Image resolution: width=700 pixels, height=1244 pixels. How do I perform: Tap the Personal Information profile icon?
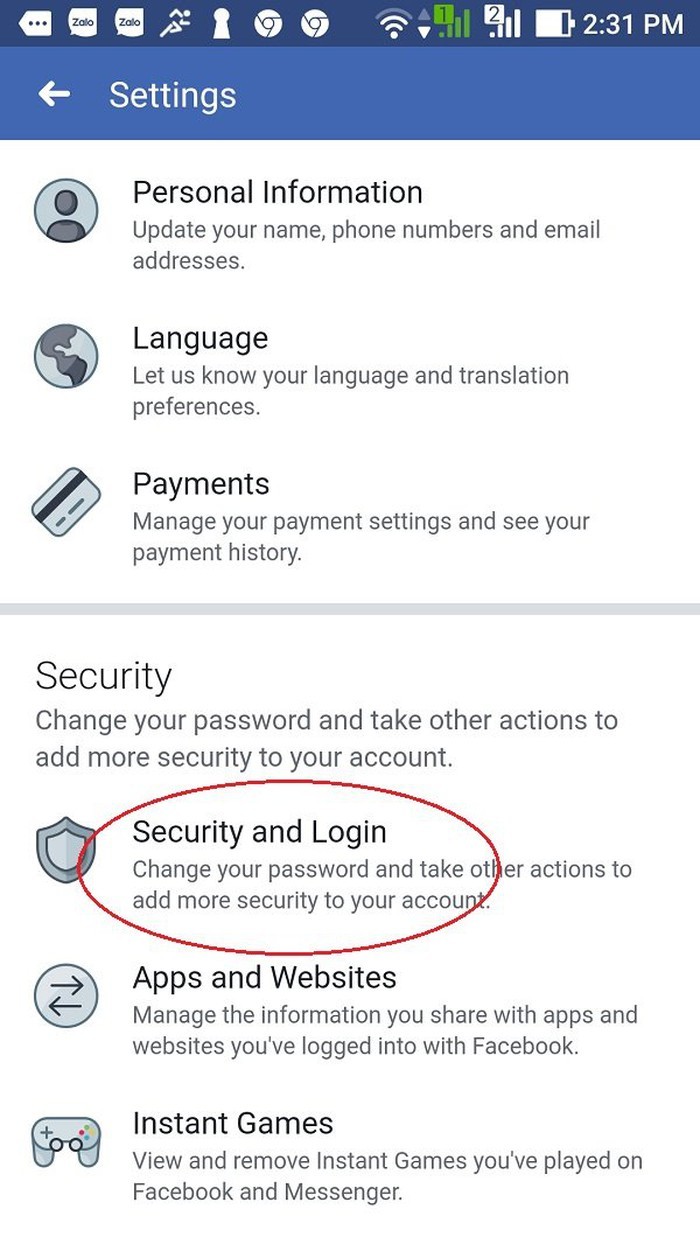66,212
